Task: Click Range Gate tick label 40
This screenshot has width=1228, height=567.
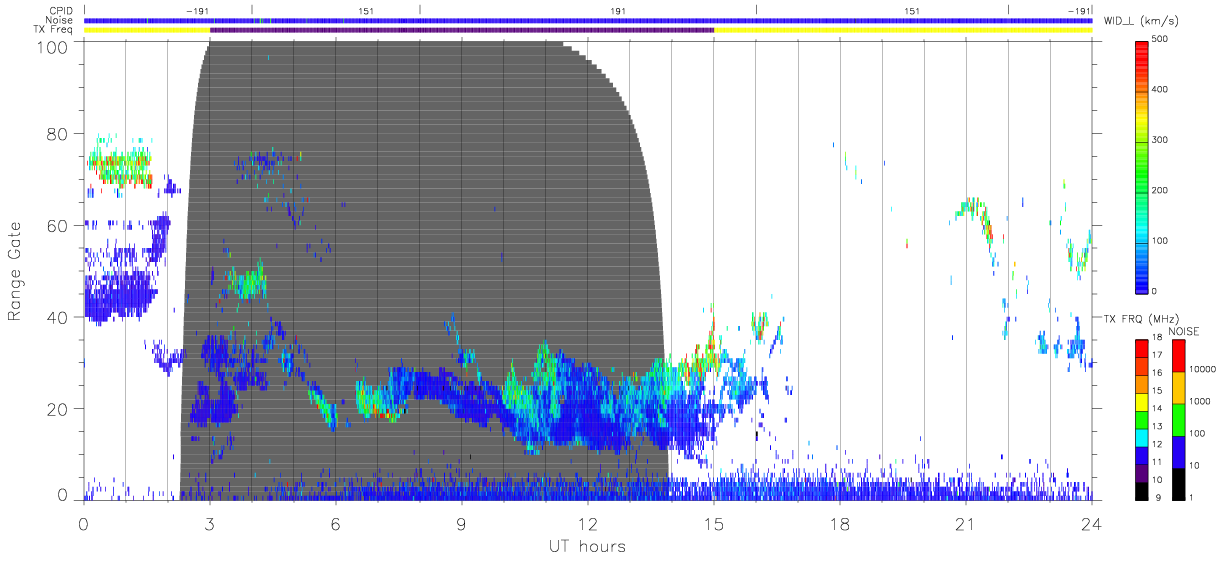Action: point(58,317)
